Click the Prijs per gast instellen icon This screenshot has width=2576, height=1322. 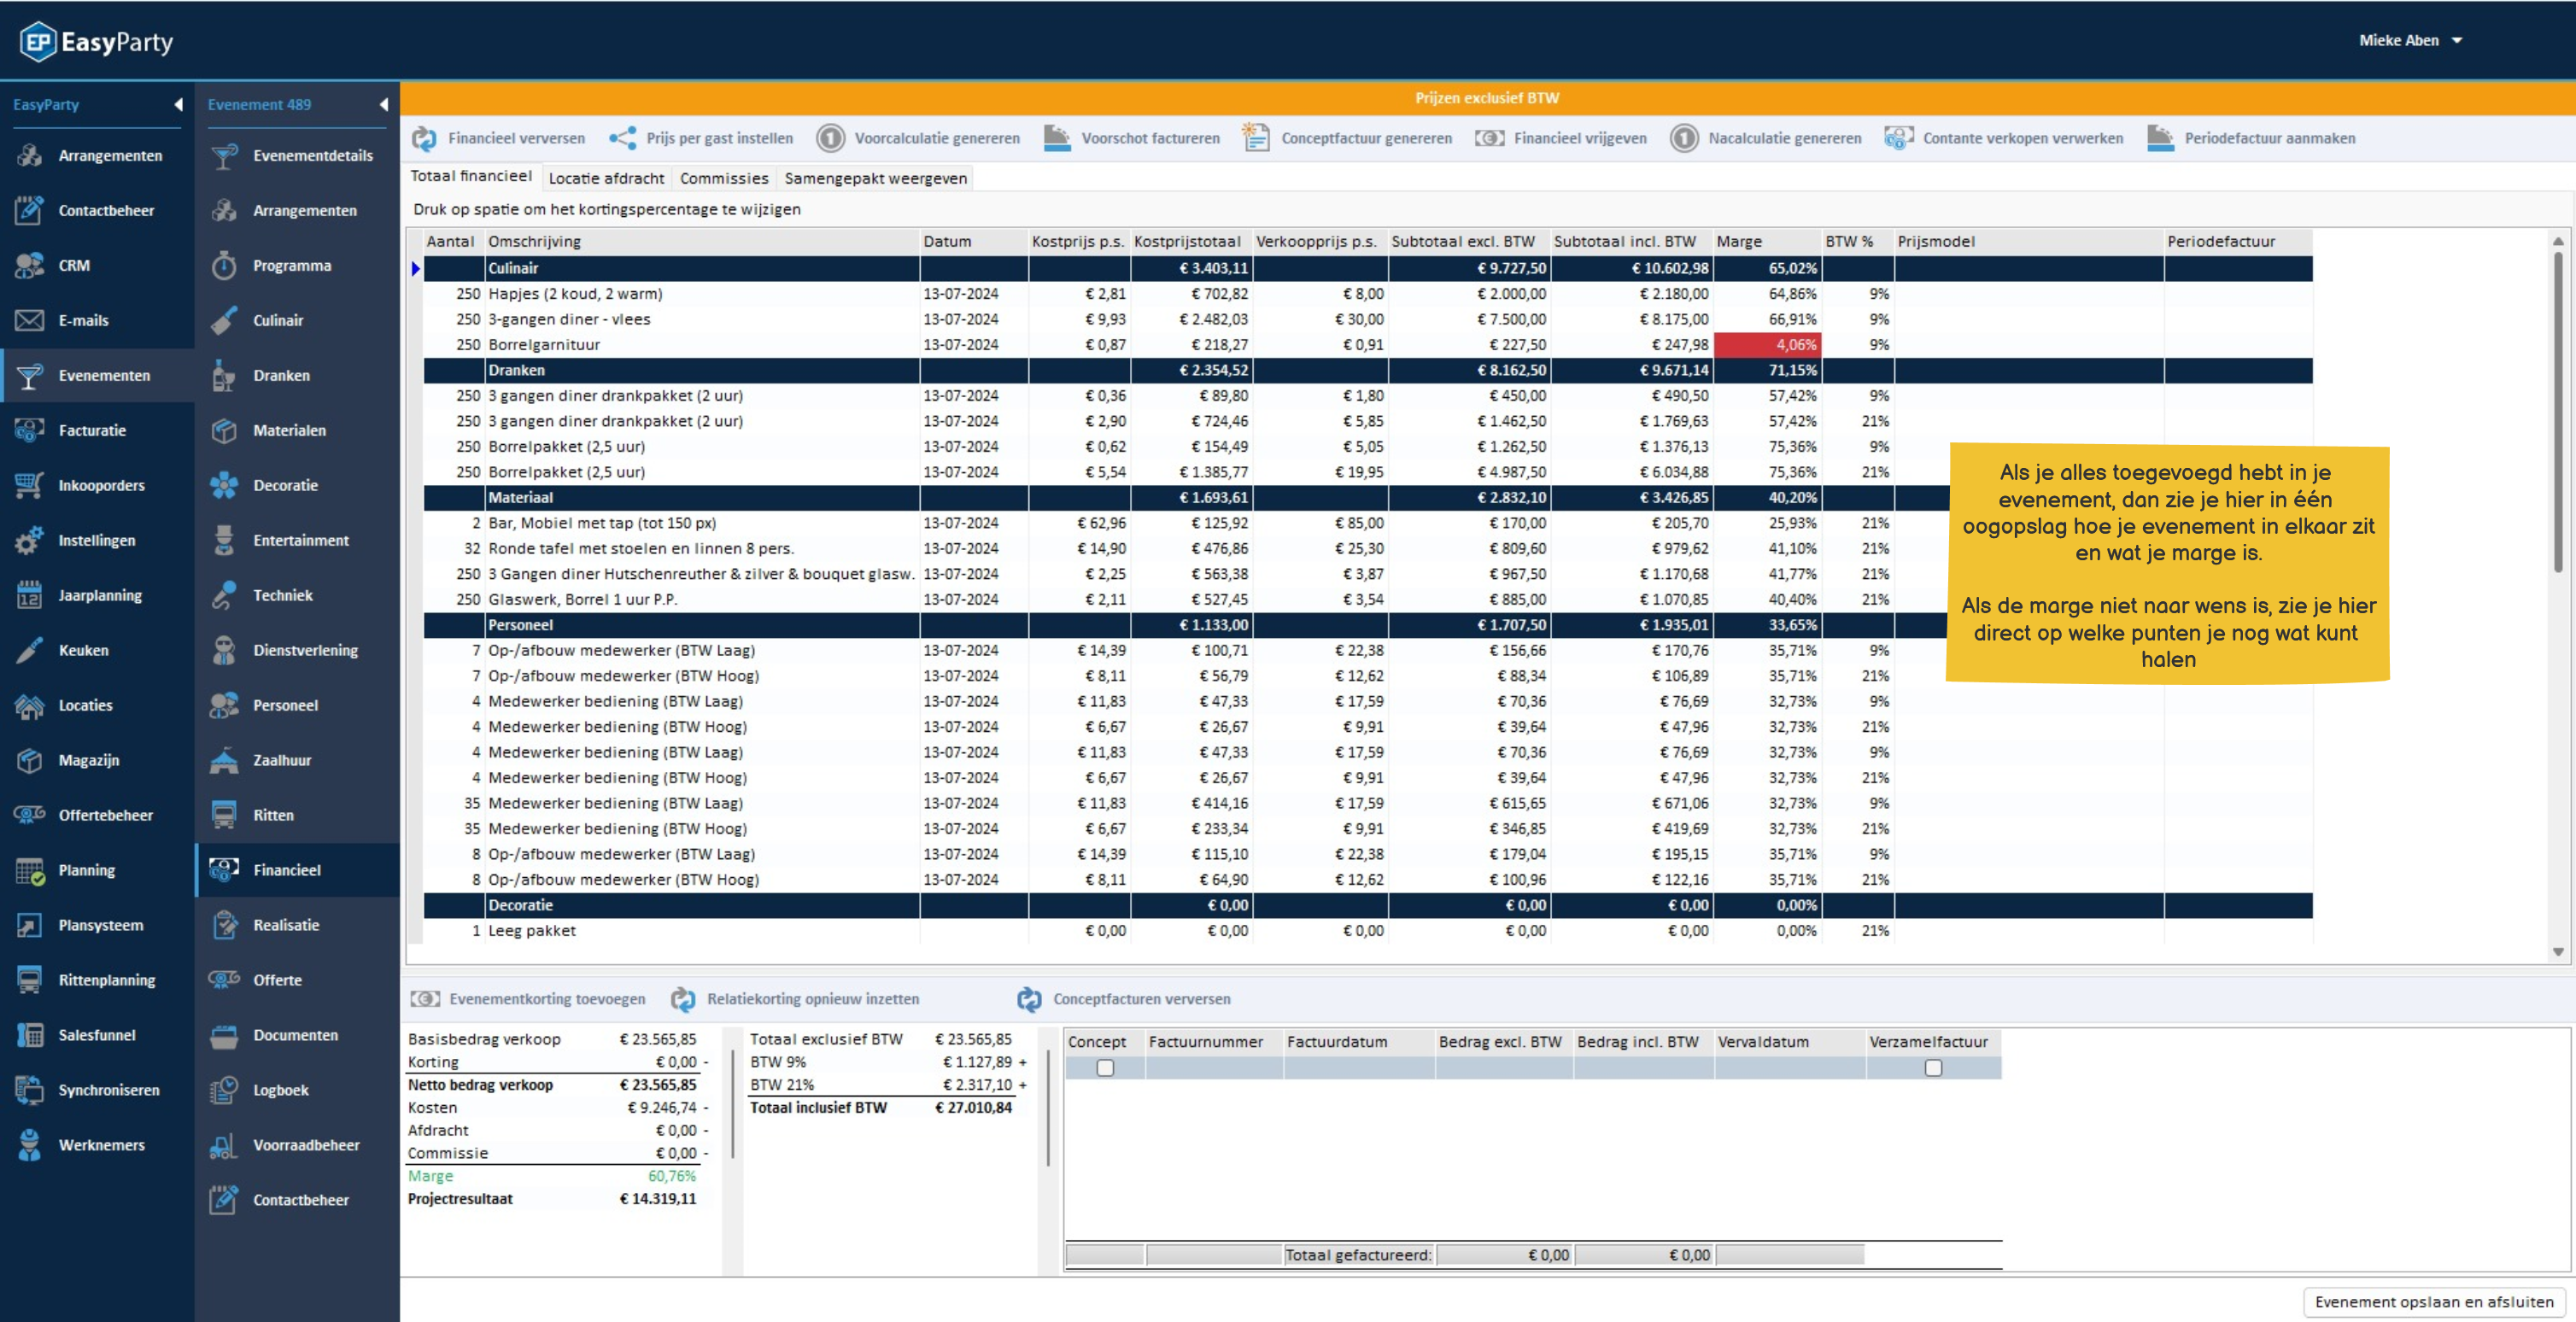[x=622, y=138]
